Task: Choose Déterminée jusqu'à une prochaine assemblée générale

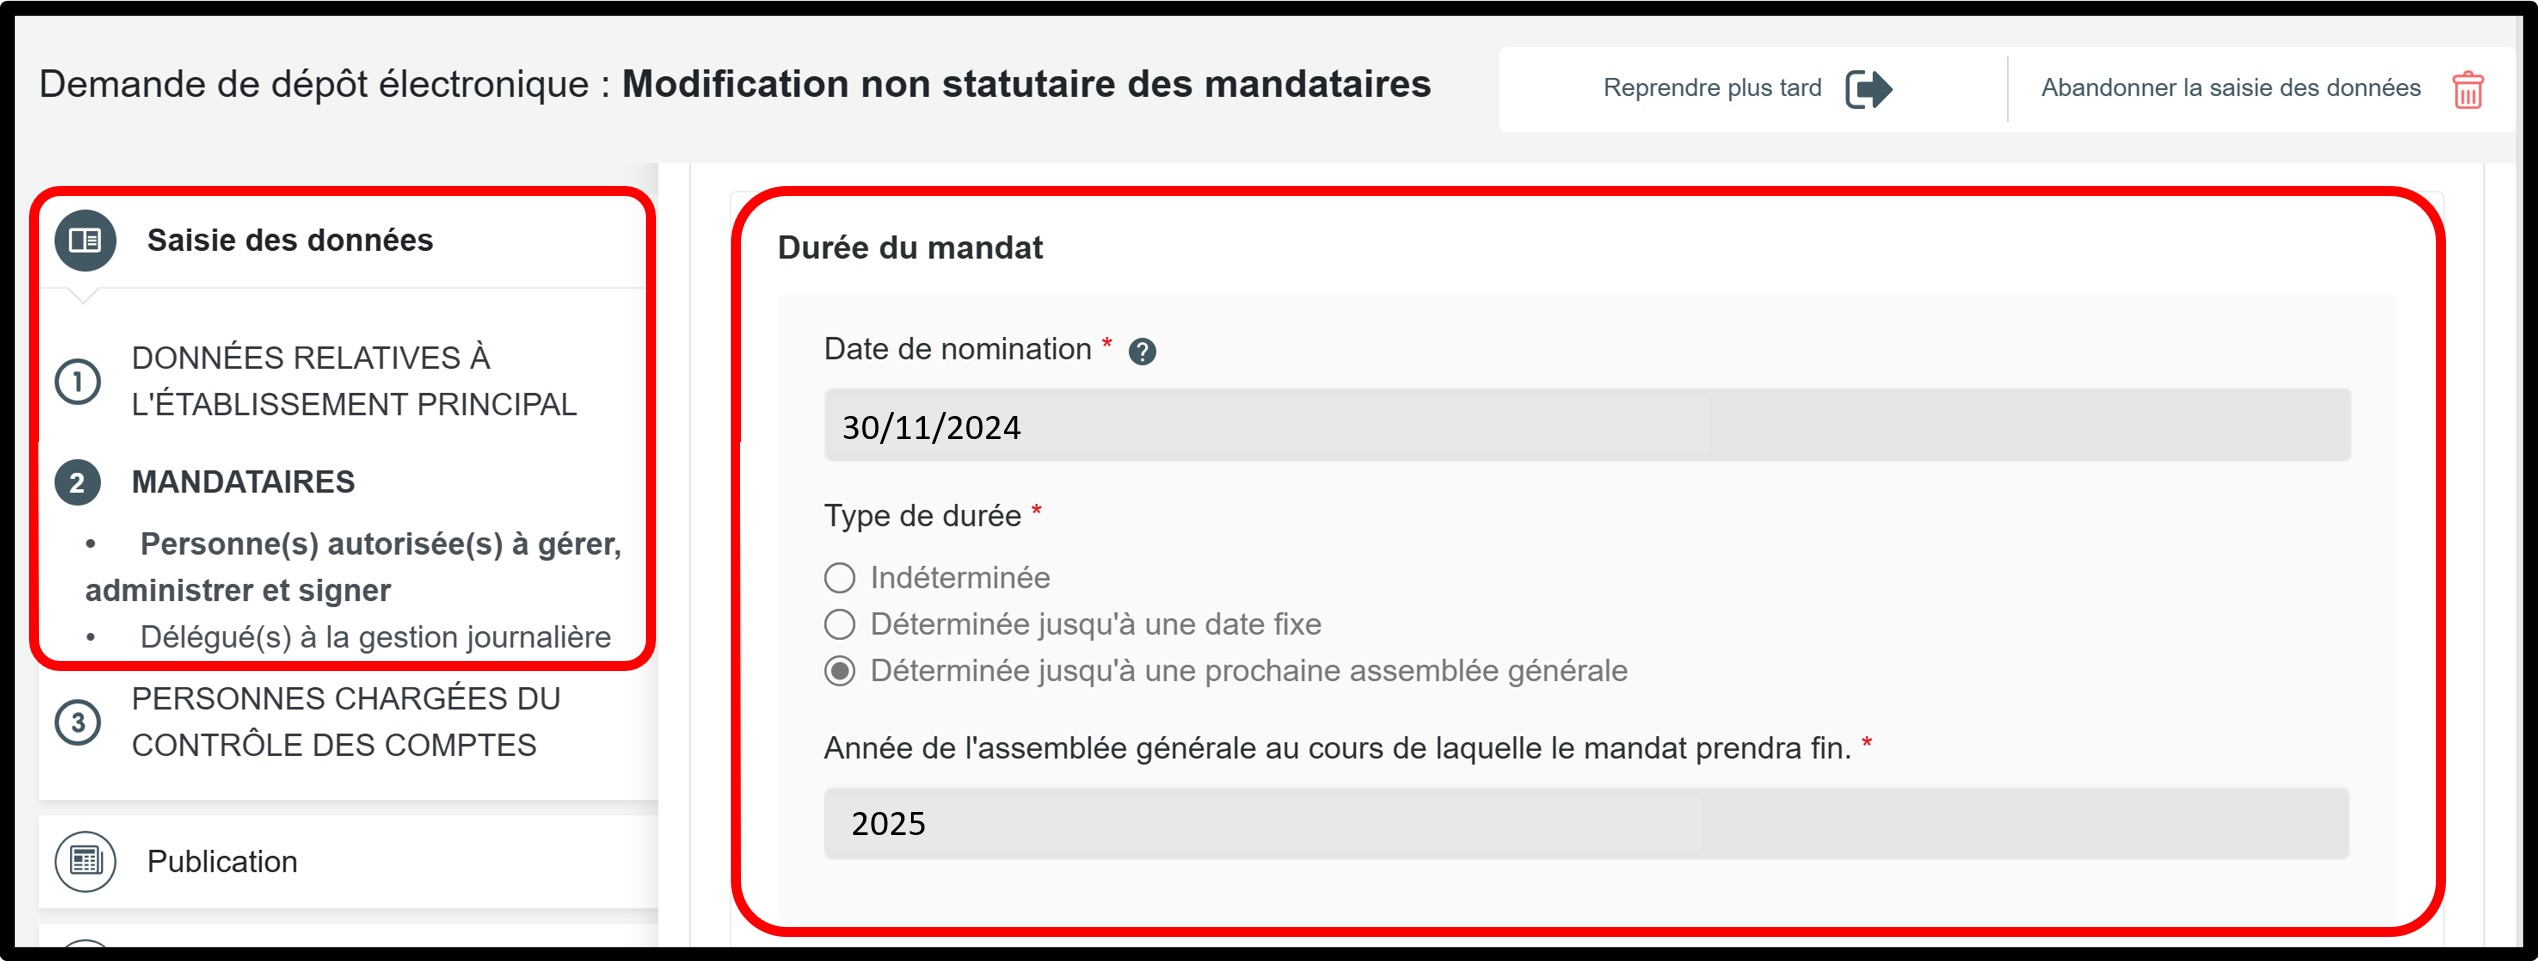Action: (x=840, y=671)
